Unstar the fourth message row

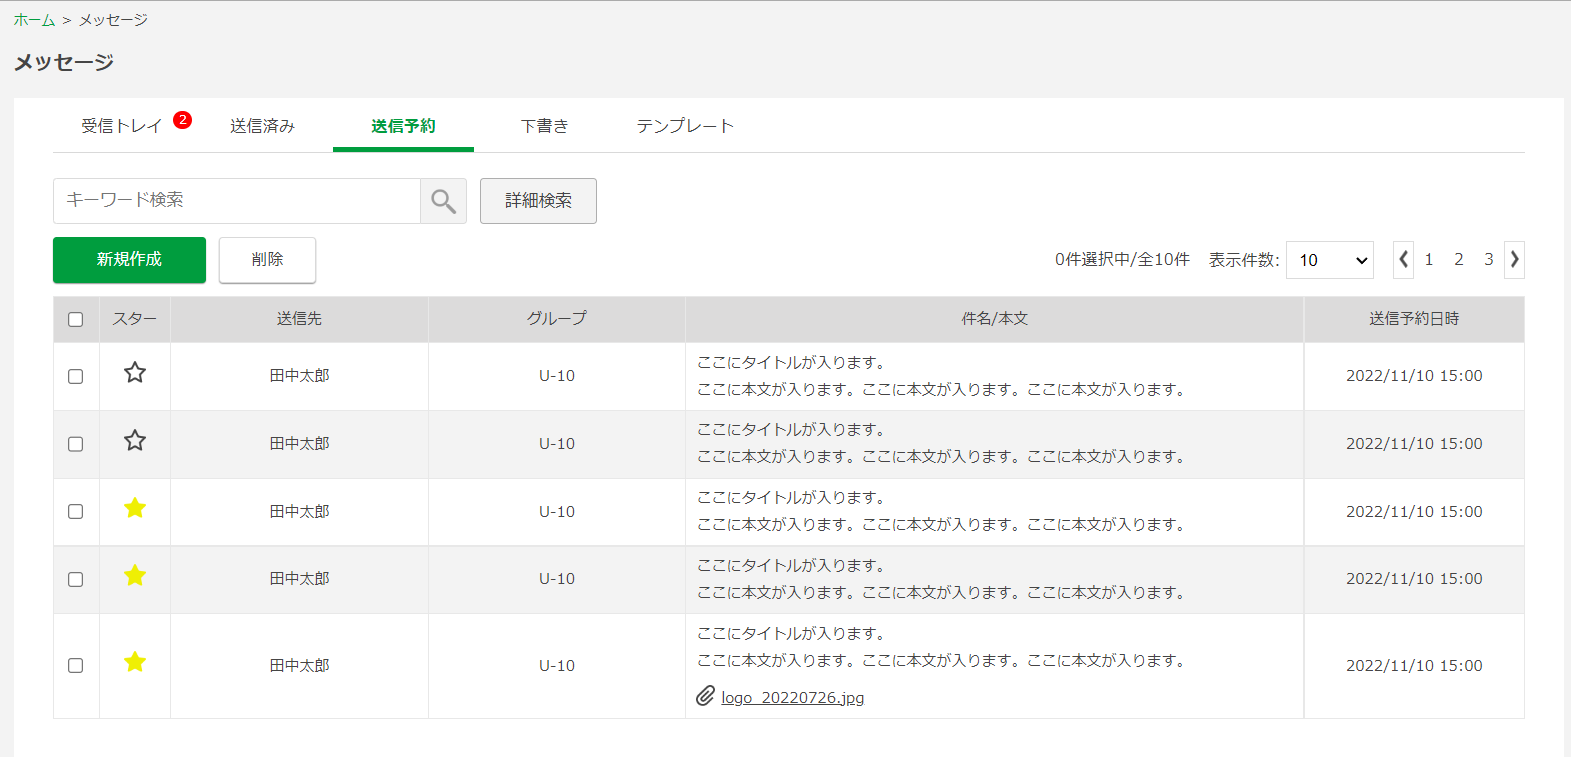click(x=135, y=575)
